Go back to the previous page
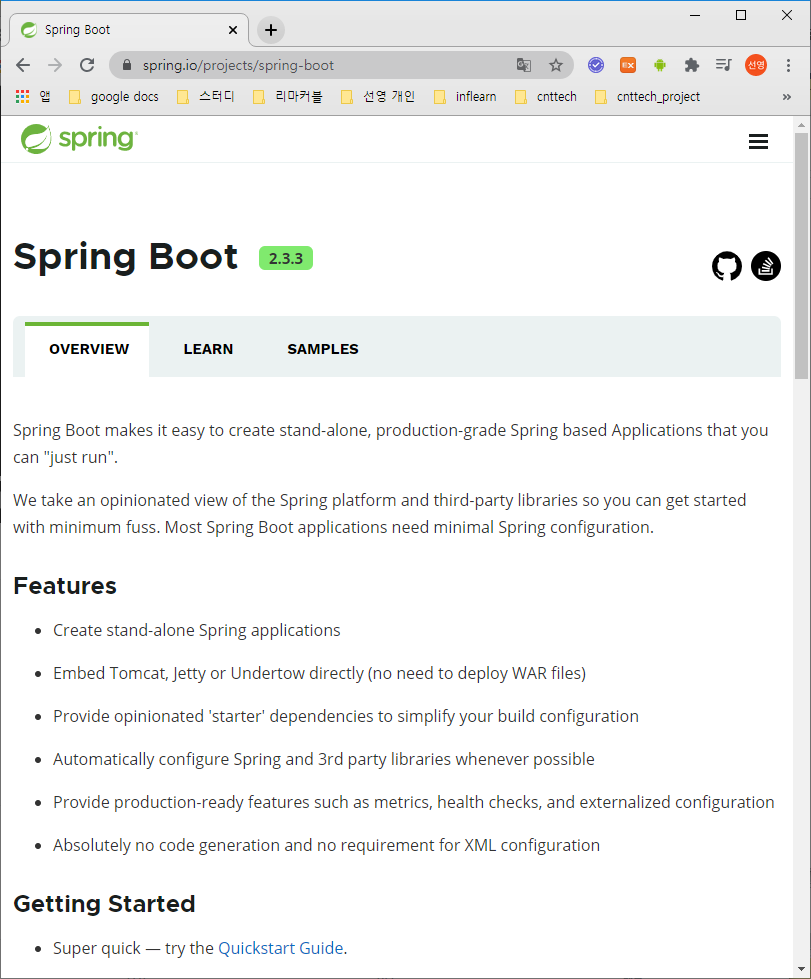The width and height of the screenshot is (811, 979). tap(23, 65)
